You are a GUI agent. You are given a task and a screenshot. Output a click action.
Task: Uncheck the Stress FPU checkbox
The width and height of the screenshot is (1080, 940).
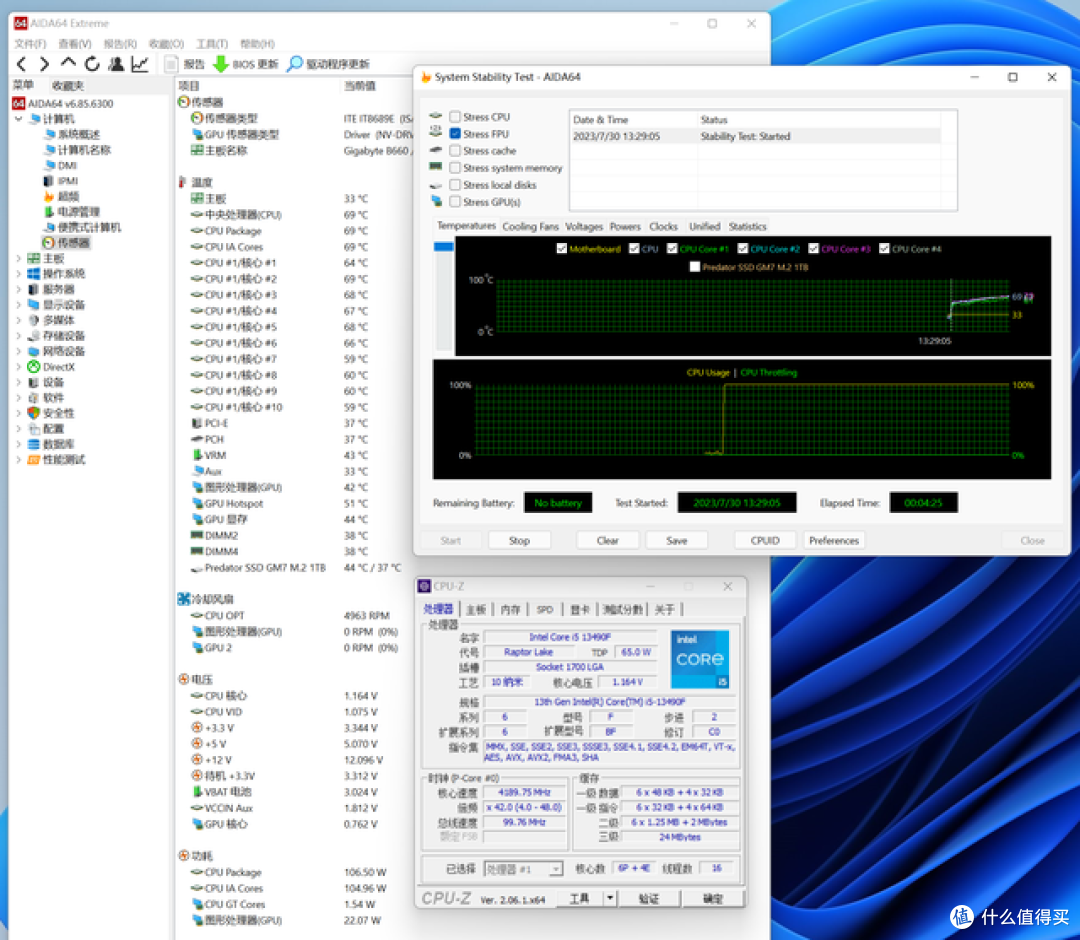[455, 134]
